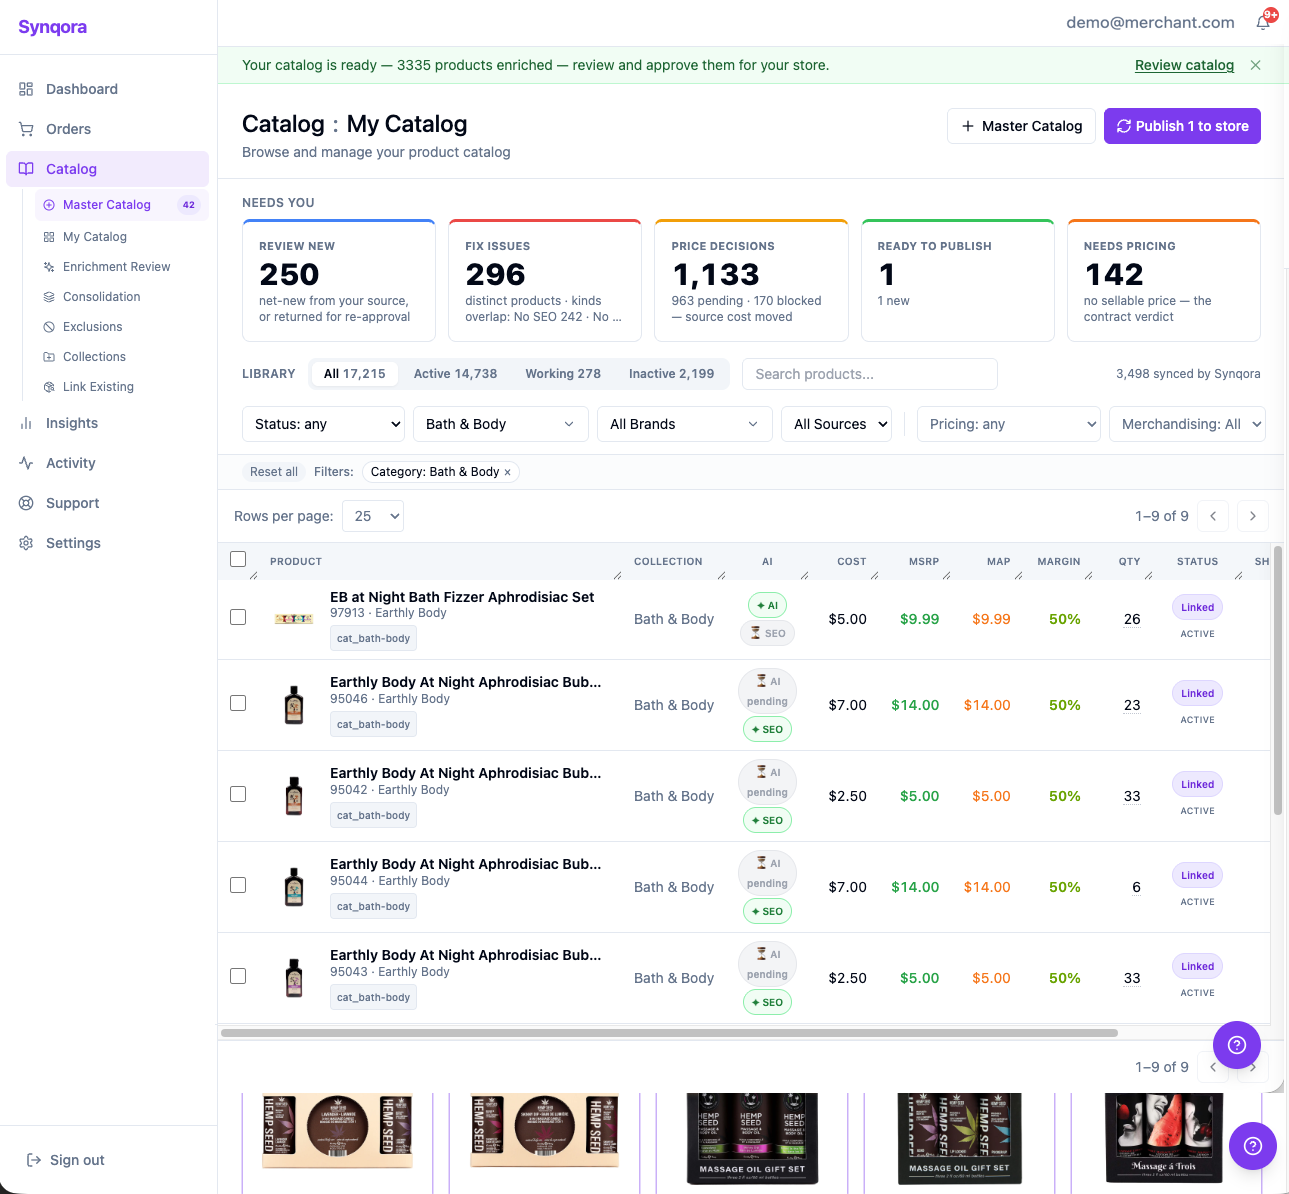Click the Support lifebuoy icon
1289x1194 pixels.
pos(26,503)
